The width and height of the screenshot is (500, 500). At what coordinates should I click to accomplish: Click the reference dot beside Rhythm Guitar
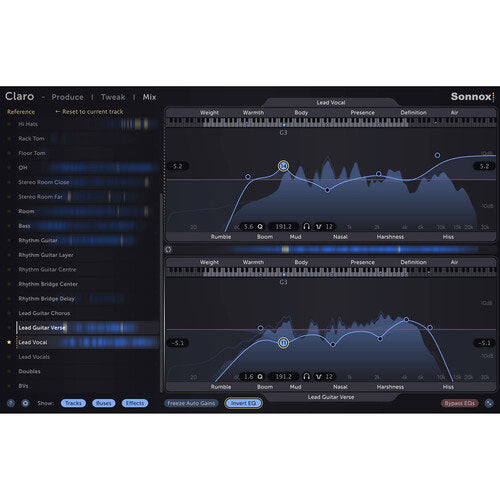9,240
